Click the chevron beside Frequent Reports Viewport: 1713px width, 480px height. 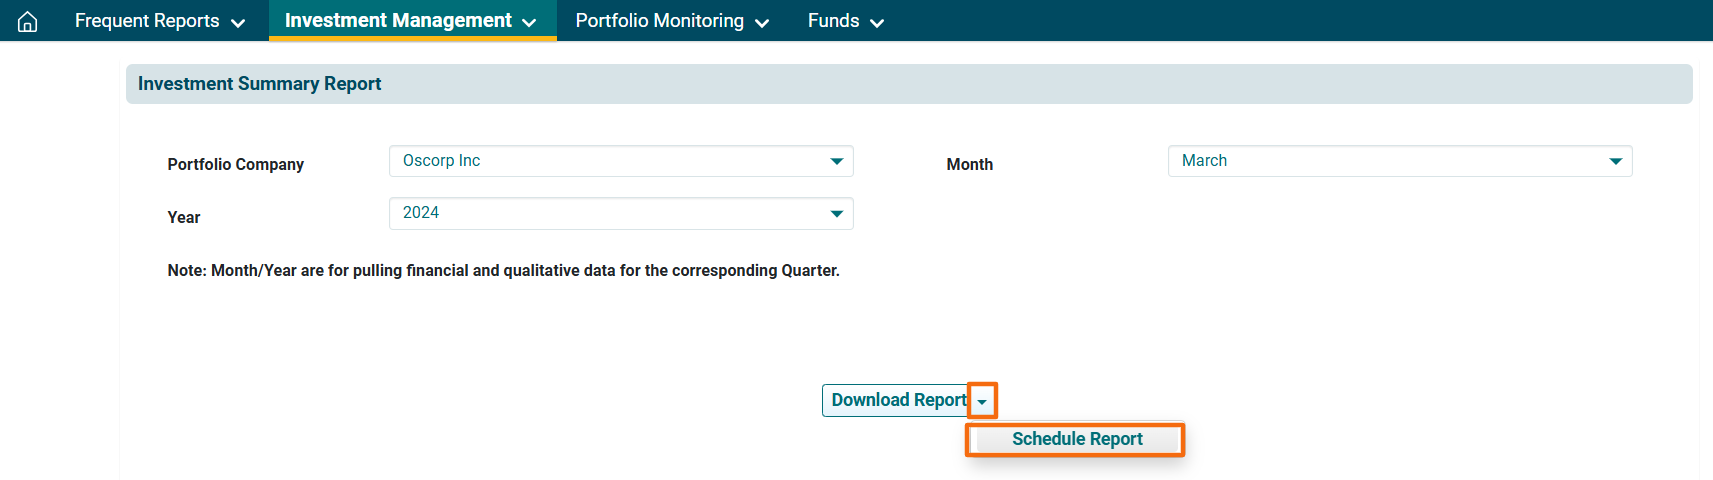[x=238, y=23]
